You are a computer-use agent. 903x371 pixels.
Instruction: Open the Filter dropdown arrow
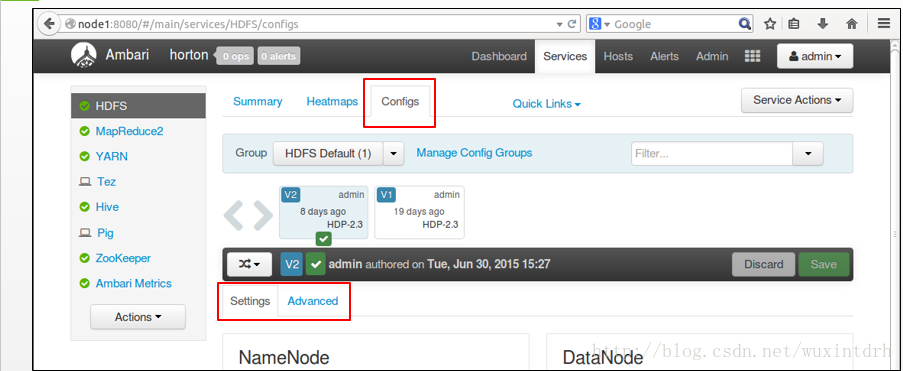click(808, 154)
